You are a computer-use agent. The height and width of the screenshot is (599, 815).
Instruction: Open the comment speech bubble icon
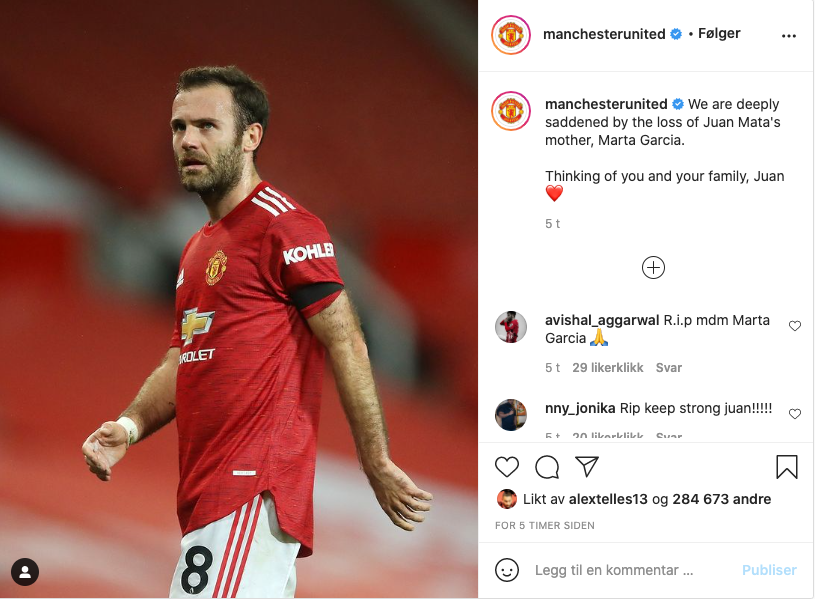click(x=547, y=466)
